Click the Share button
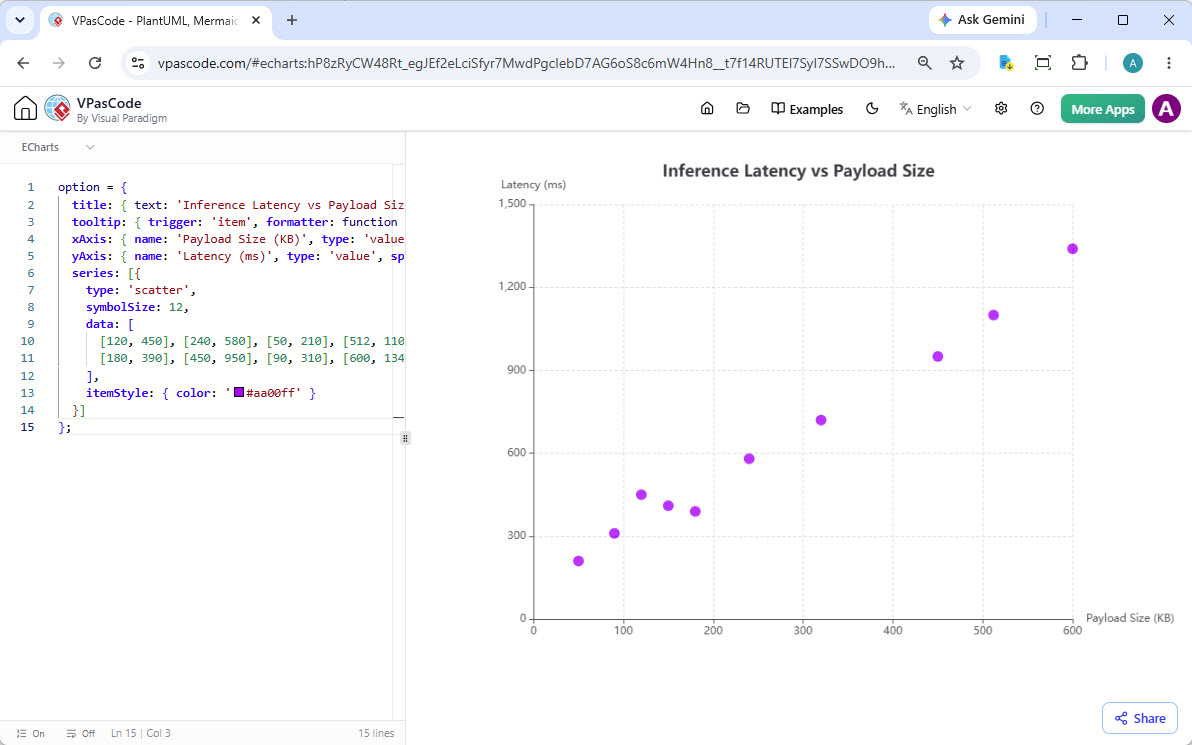 (x=1140, y=718)
